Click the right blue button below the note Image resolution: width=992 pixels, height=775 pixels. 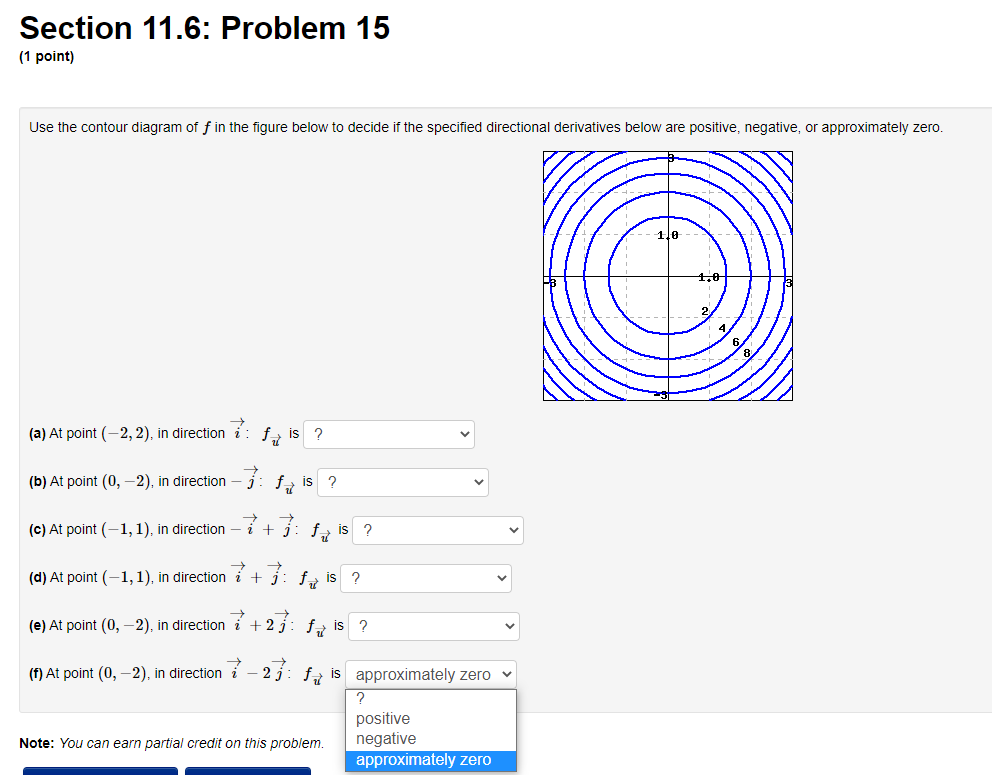pyautogui.click(x=247, y=771)
